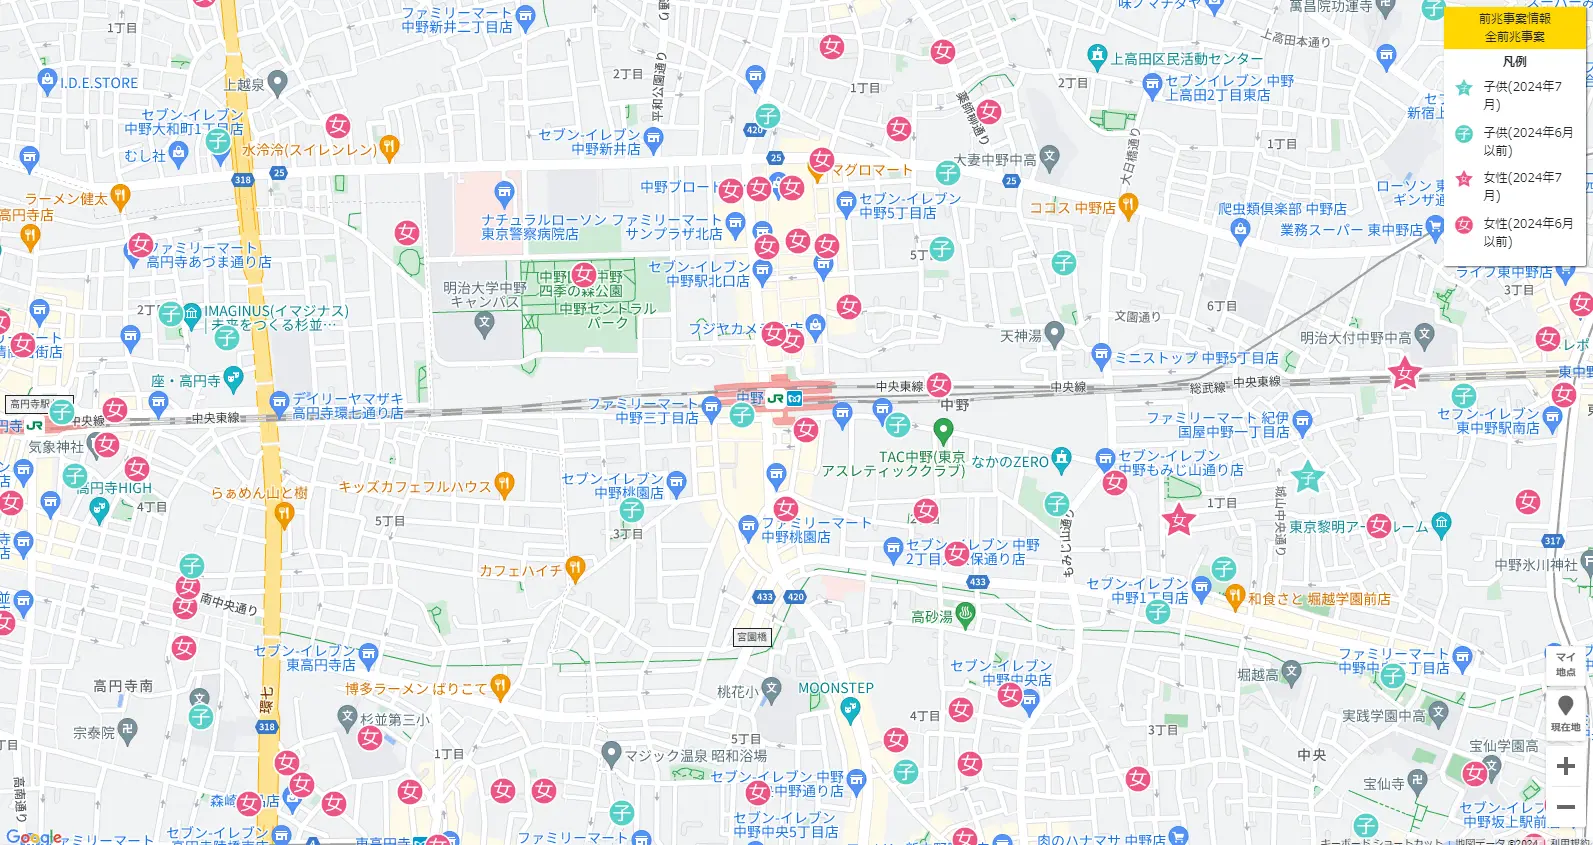Image resolution: width=1593 pixels, height=845 pixels.
Task: Click the 天神湯 location pin
Action: [x=1054, y=335]
